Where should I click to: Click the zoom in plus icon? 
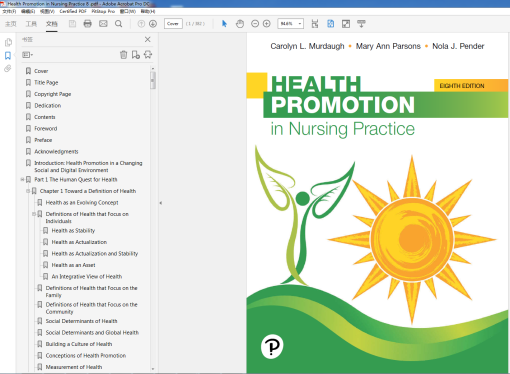pos(267,24)
